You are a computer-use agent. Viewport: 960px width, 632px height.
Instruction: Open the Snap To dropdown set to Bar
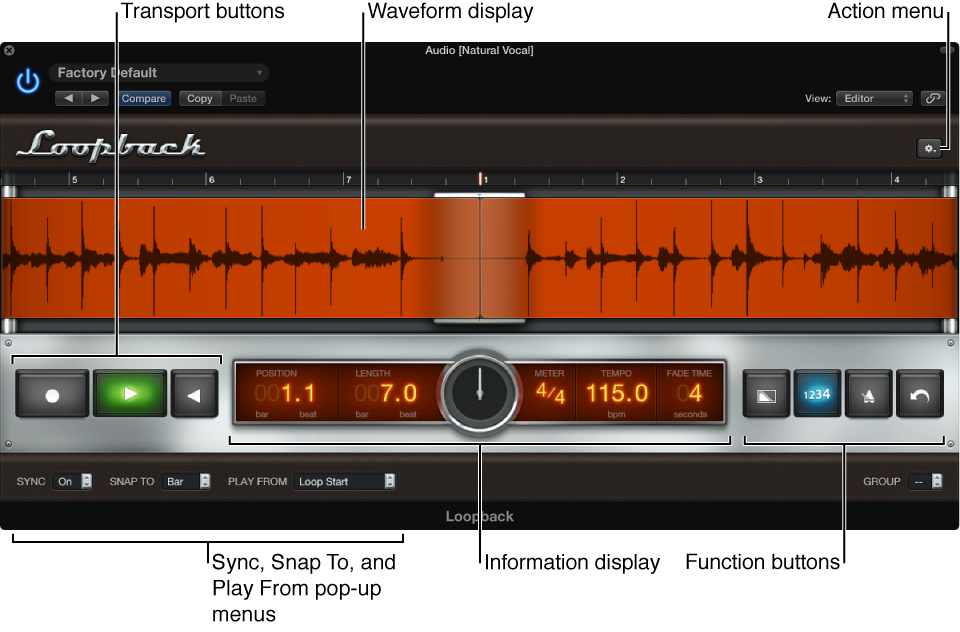coord(186,481)
